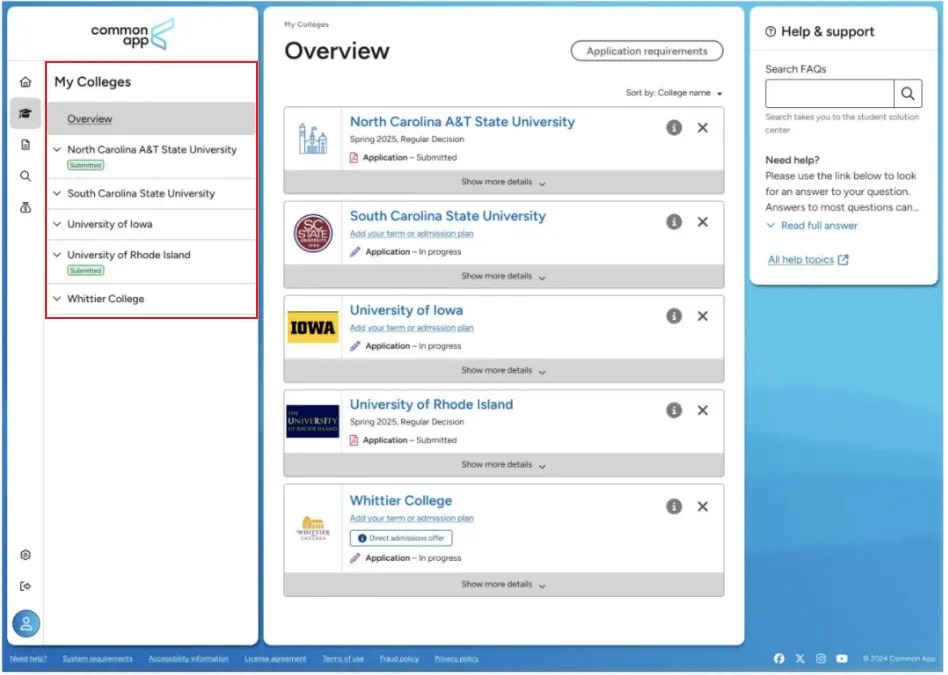948x675 pixels.
Task: Open the Sort by College name dropdown
Action: pyautogui.click(x=674, y=93)
